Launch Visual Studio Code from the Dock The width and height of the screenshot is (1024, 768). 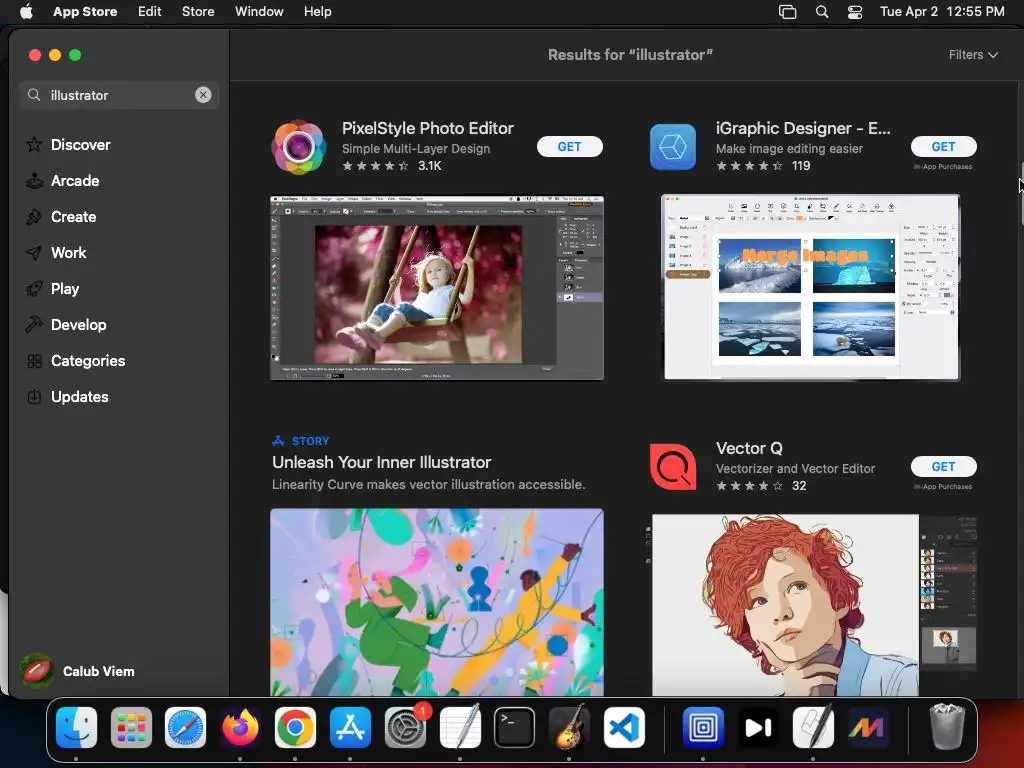tap(624, 728)
